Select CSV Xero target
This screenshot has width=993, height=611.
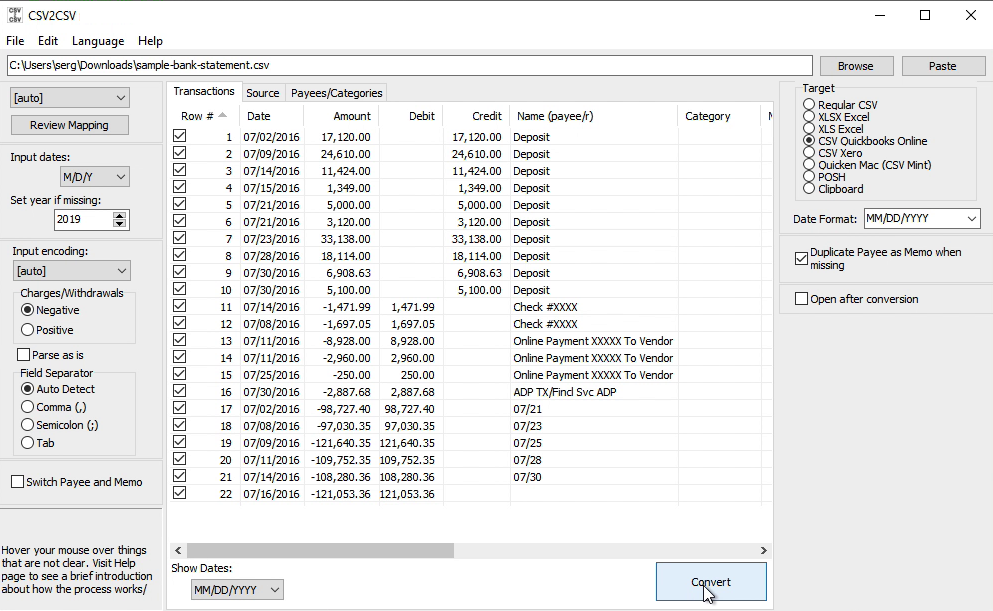pos(809,153)
